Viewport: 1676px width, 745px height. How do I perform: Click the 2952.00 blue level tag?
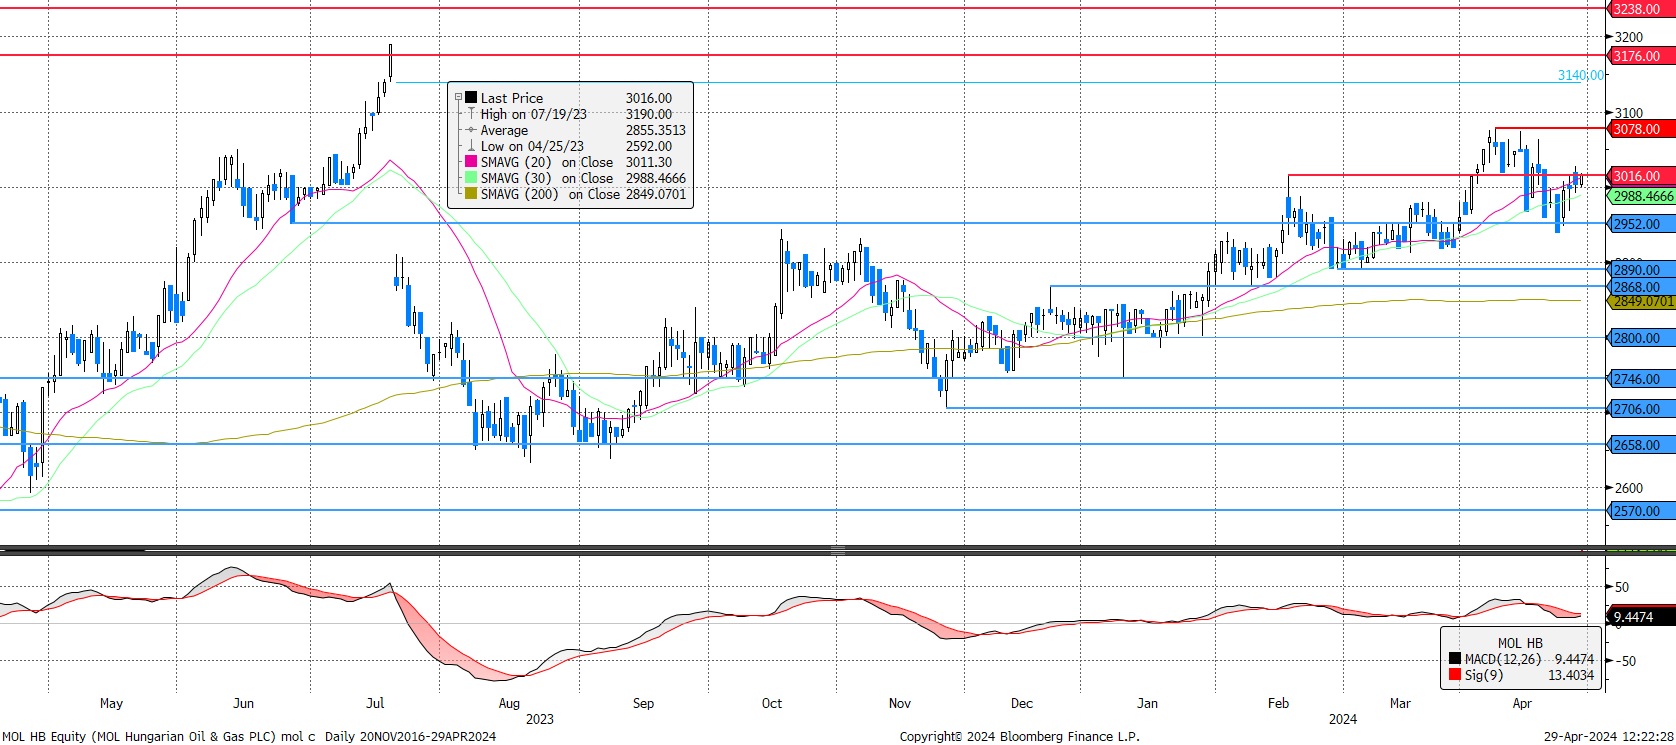coord(1640,224)
